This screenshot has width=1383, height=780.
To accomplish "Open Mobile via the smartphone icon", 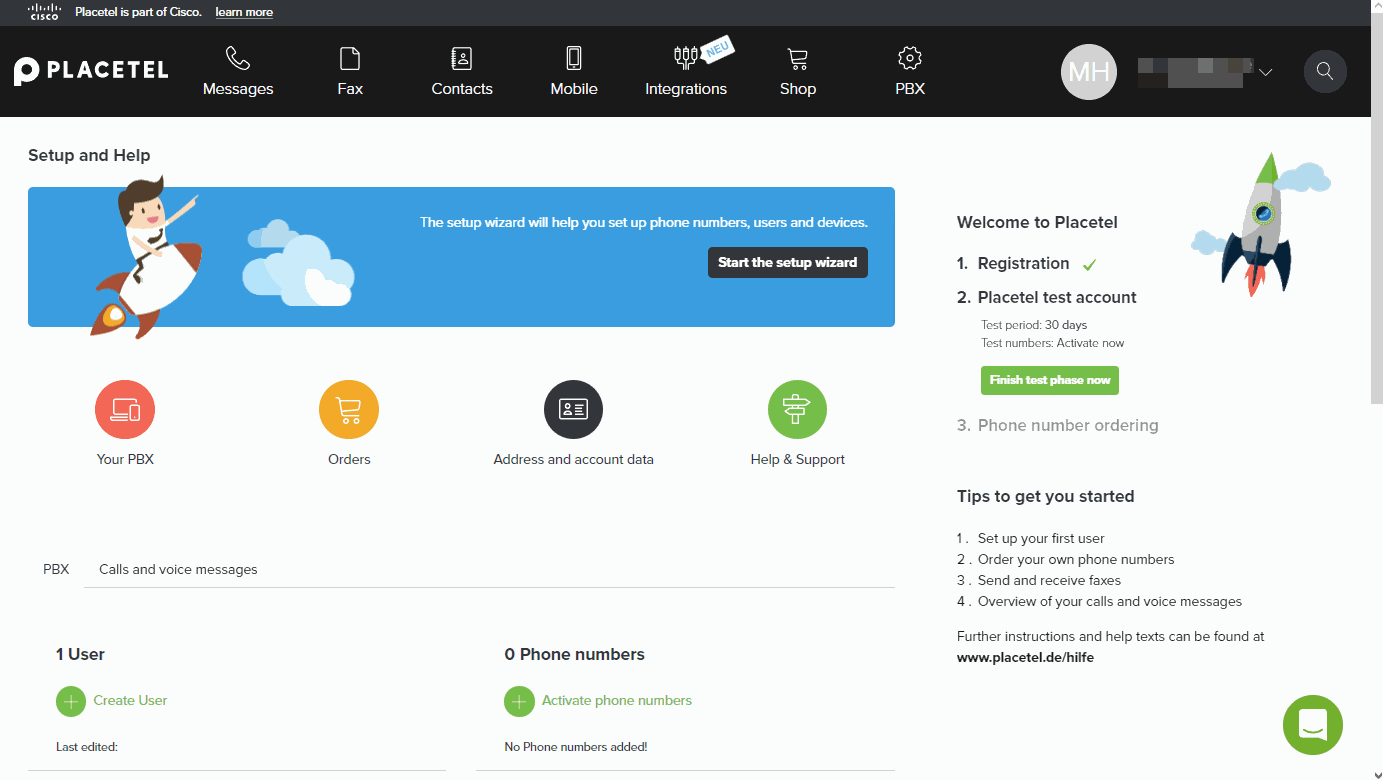I will point(574,58).
